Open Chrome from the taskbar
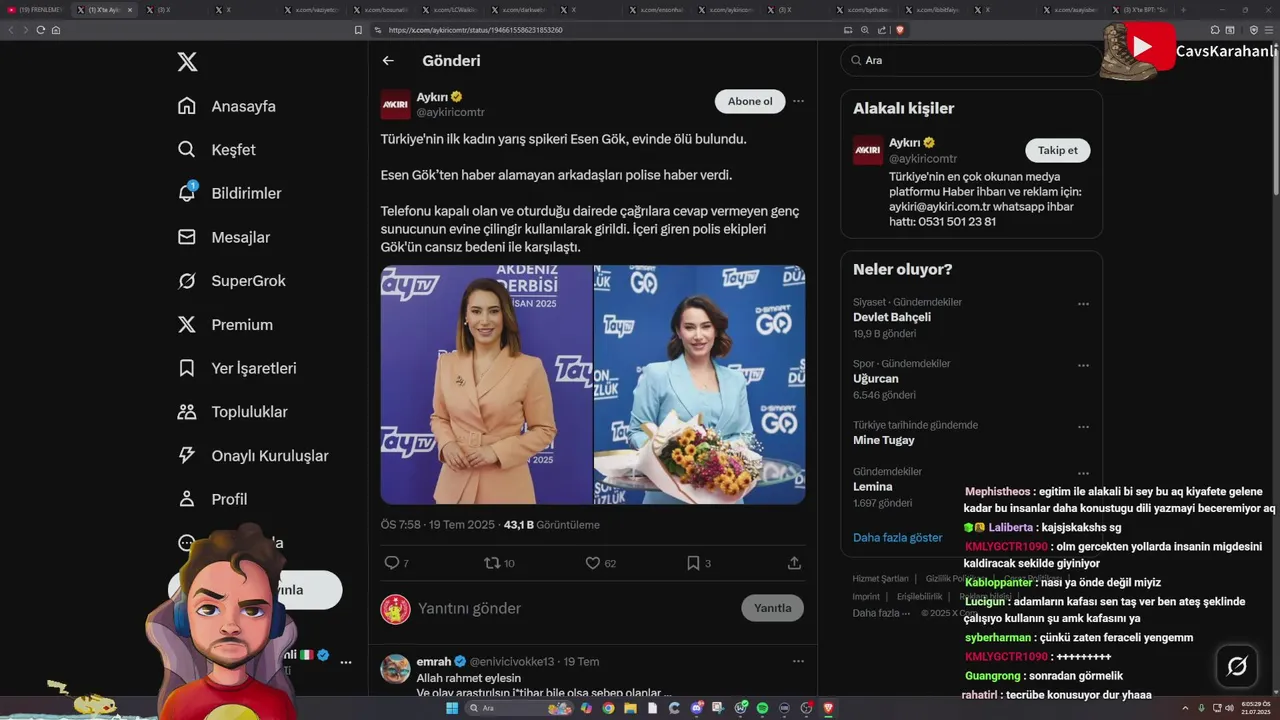 click(608, 708)
